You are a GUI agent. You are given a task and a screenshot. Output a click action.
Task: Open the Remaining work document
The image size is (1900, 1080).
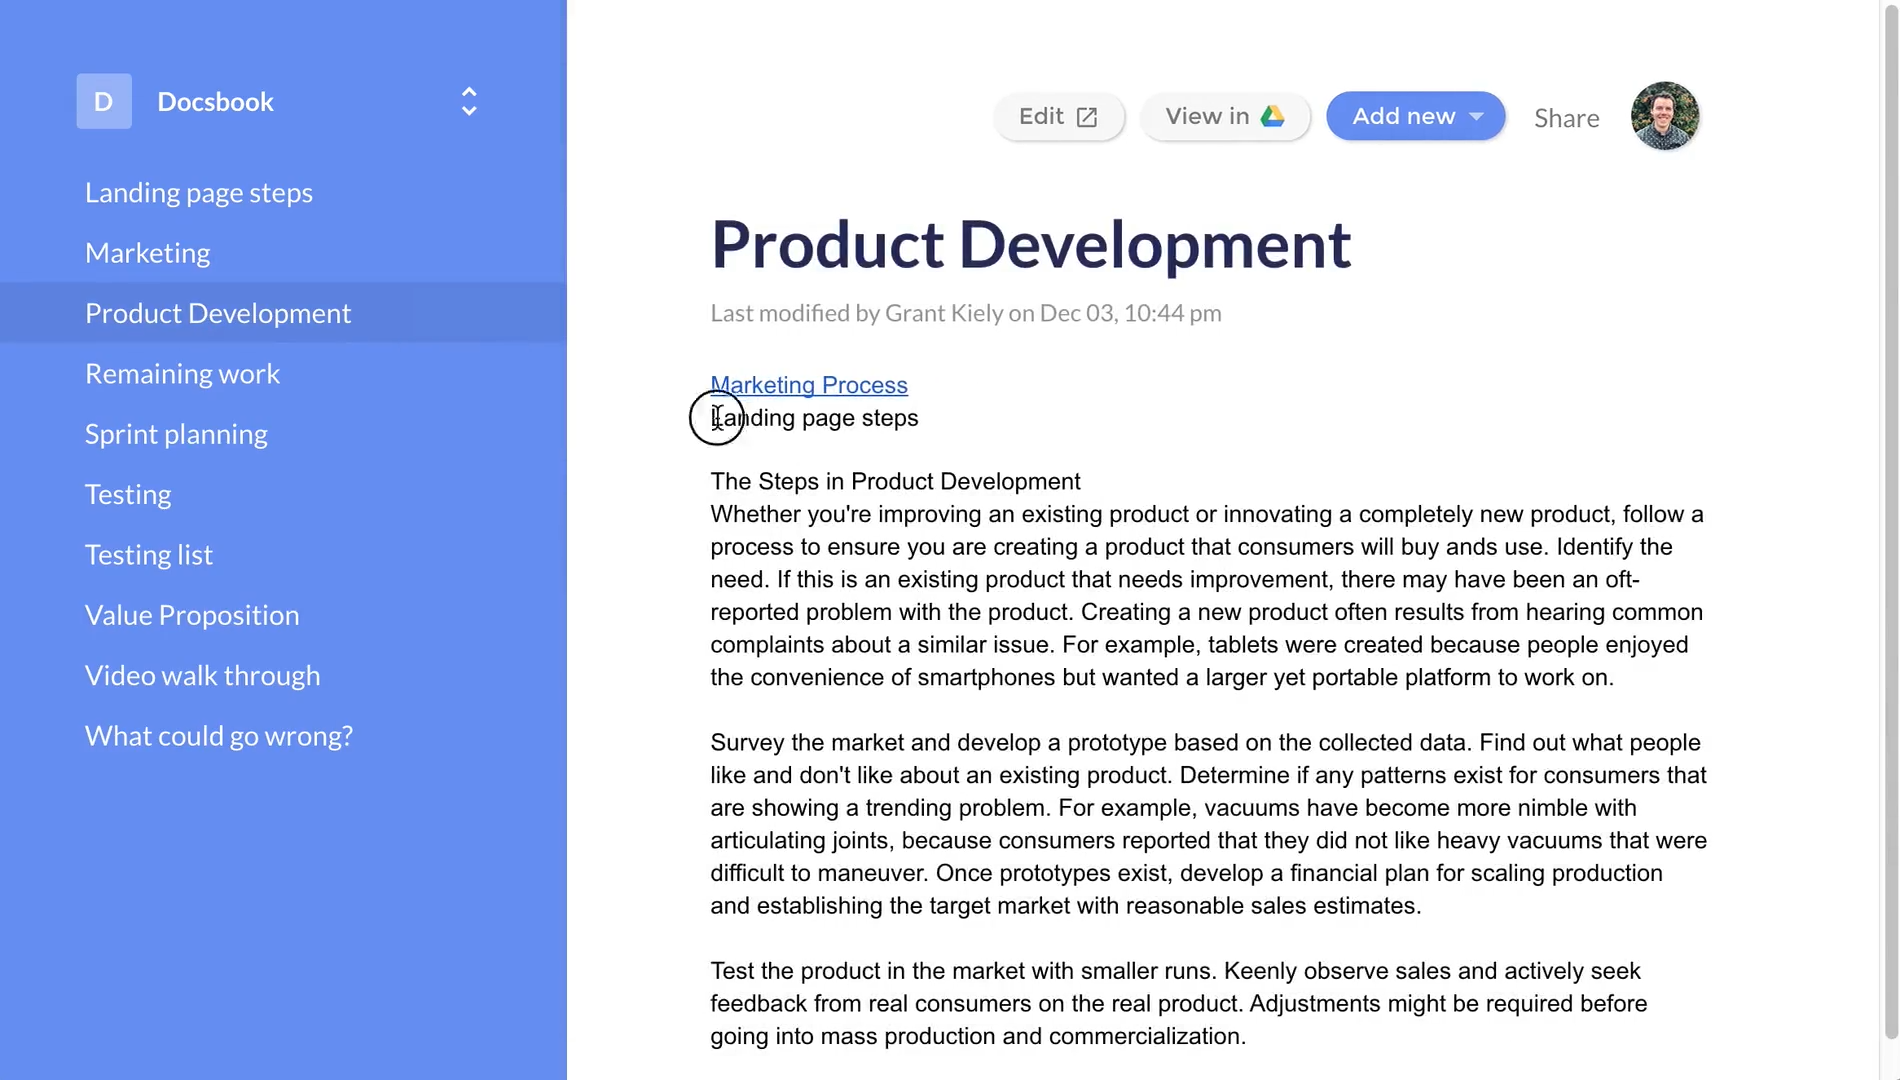pos(182,373)
